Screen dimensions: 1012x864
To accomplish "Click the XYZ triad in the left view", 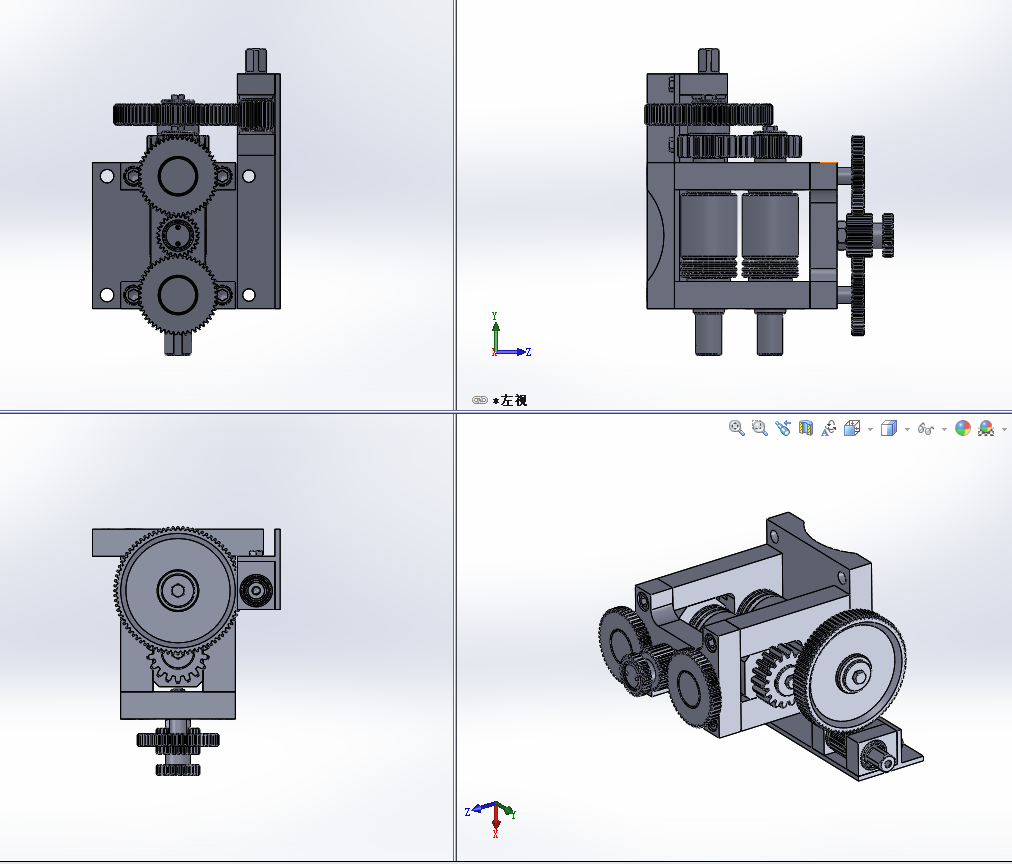I will click(x=511, y=334).
